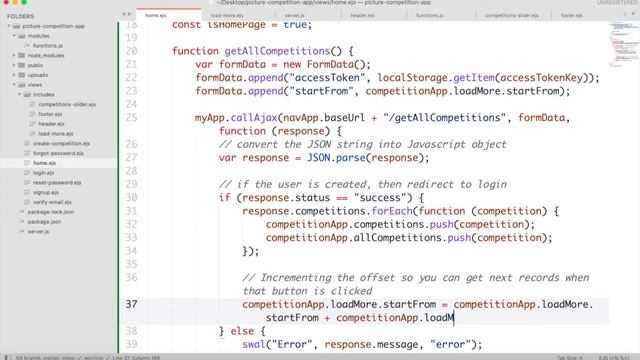This screenshot has width=640, height=360.
Task: Open create-competition.ejs in the sidebar
Action: coord(62,144)
